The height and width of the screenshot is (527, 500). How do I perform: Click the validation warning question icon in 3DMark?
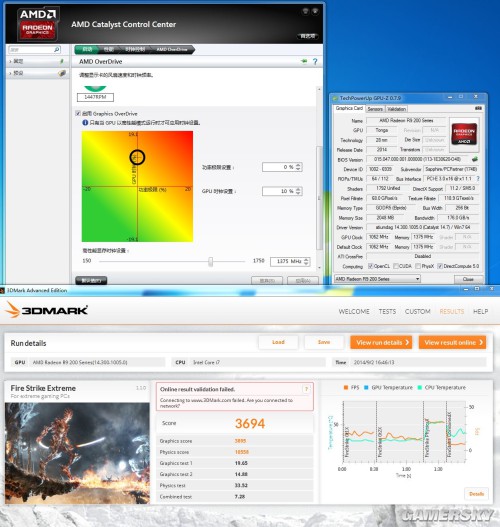[306, 389]
